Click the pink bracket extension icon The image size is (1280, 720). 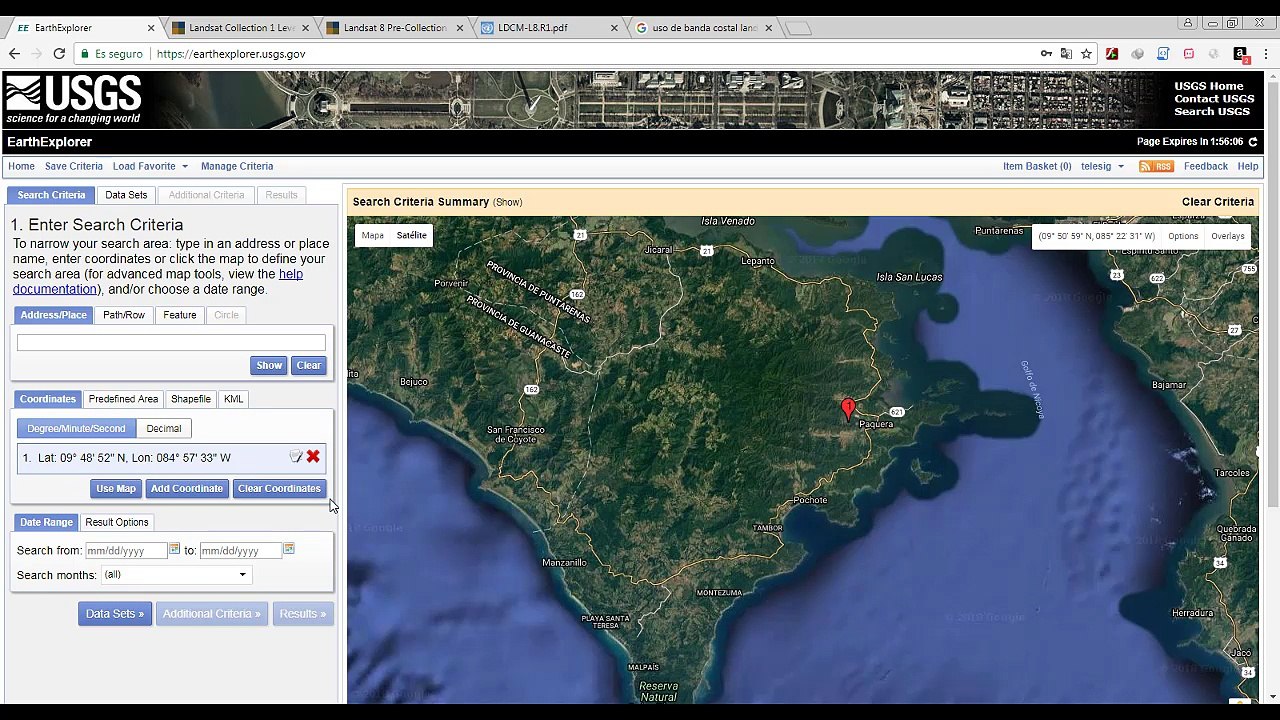point(1189,54)
